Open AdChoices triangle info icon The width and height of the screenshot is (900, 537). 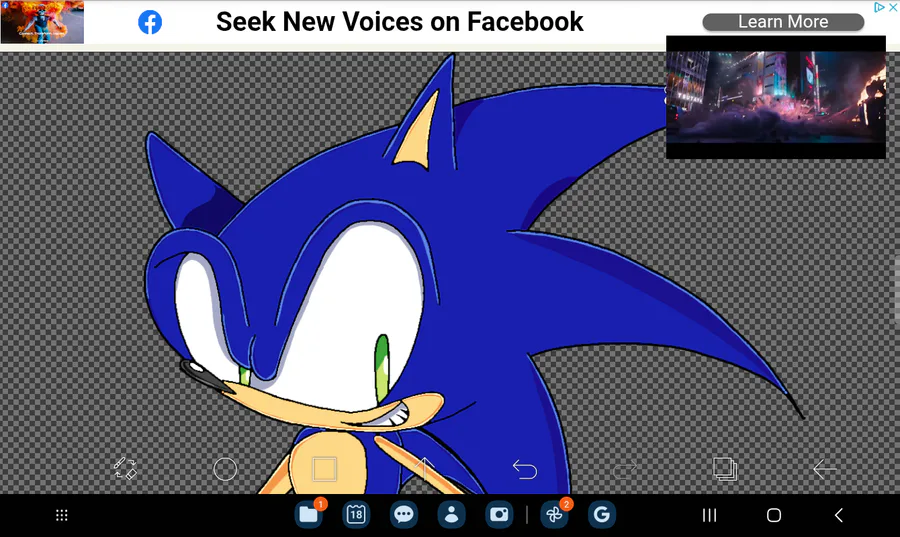[x=879, y=7]
